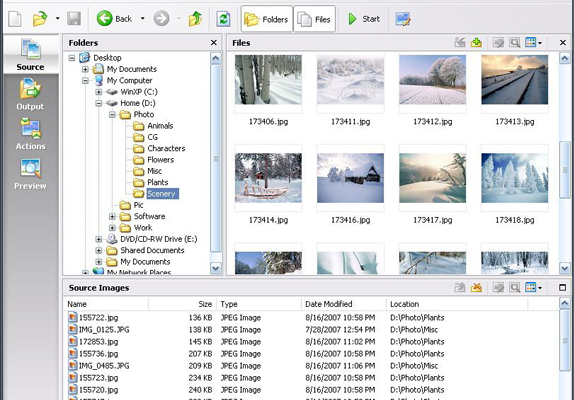
Task: Click the refresh icon in toolbar
Action: pyautogui.click(x=223, y=19)
